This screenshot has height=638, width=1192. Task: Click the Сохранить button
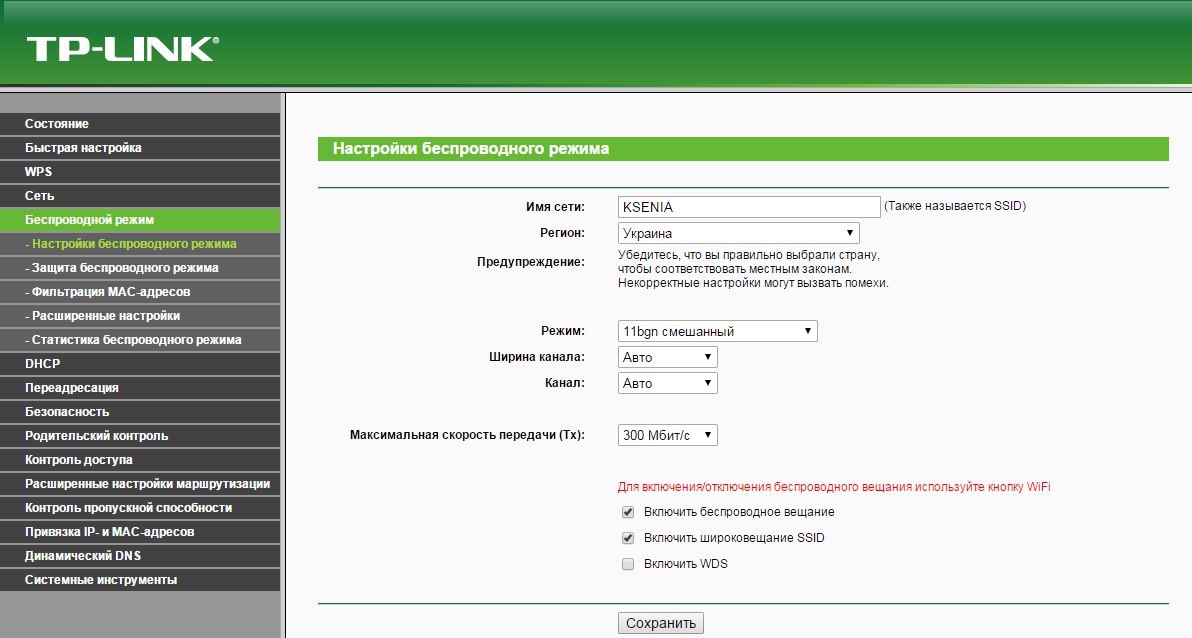pos(660,623)
